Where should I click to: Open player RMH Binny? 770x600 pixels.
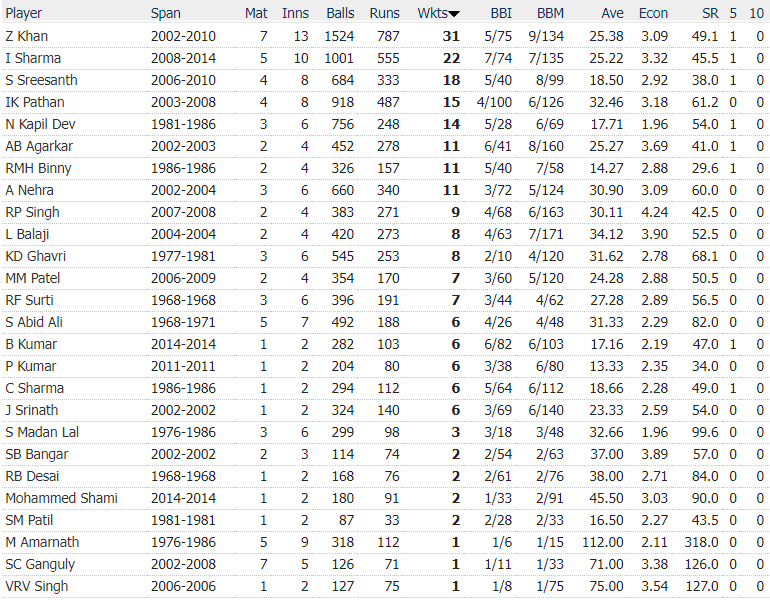tap(38, 168)
